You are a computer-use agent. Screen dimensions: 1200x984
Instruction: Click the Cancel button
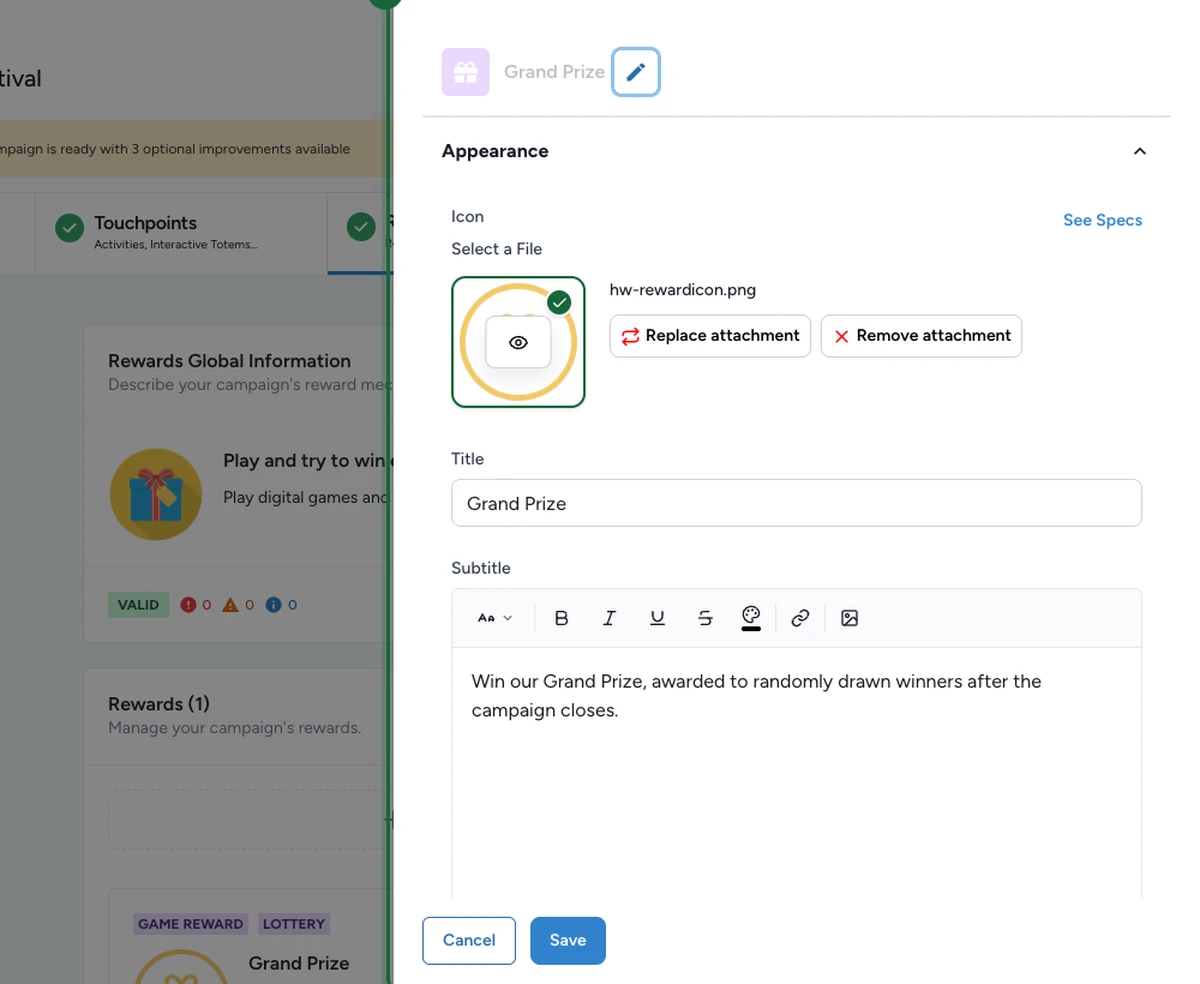469,940
